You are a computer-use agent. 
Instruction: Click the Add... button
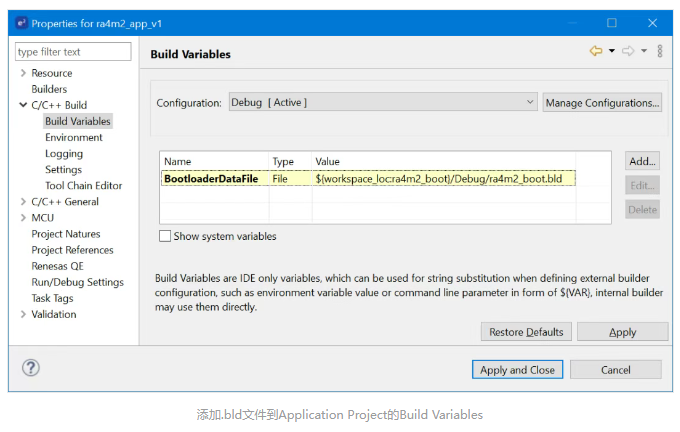[642, 161]
